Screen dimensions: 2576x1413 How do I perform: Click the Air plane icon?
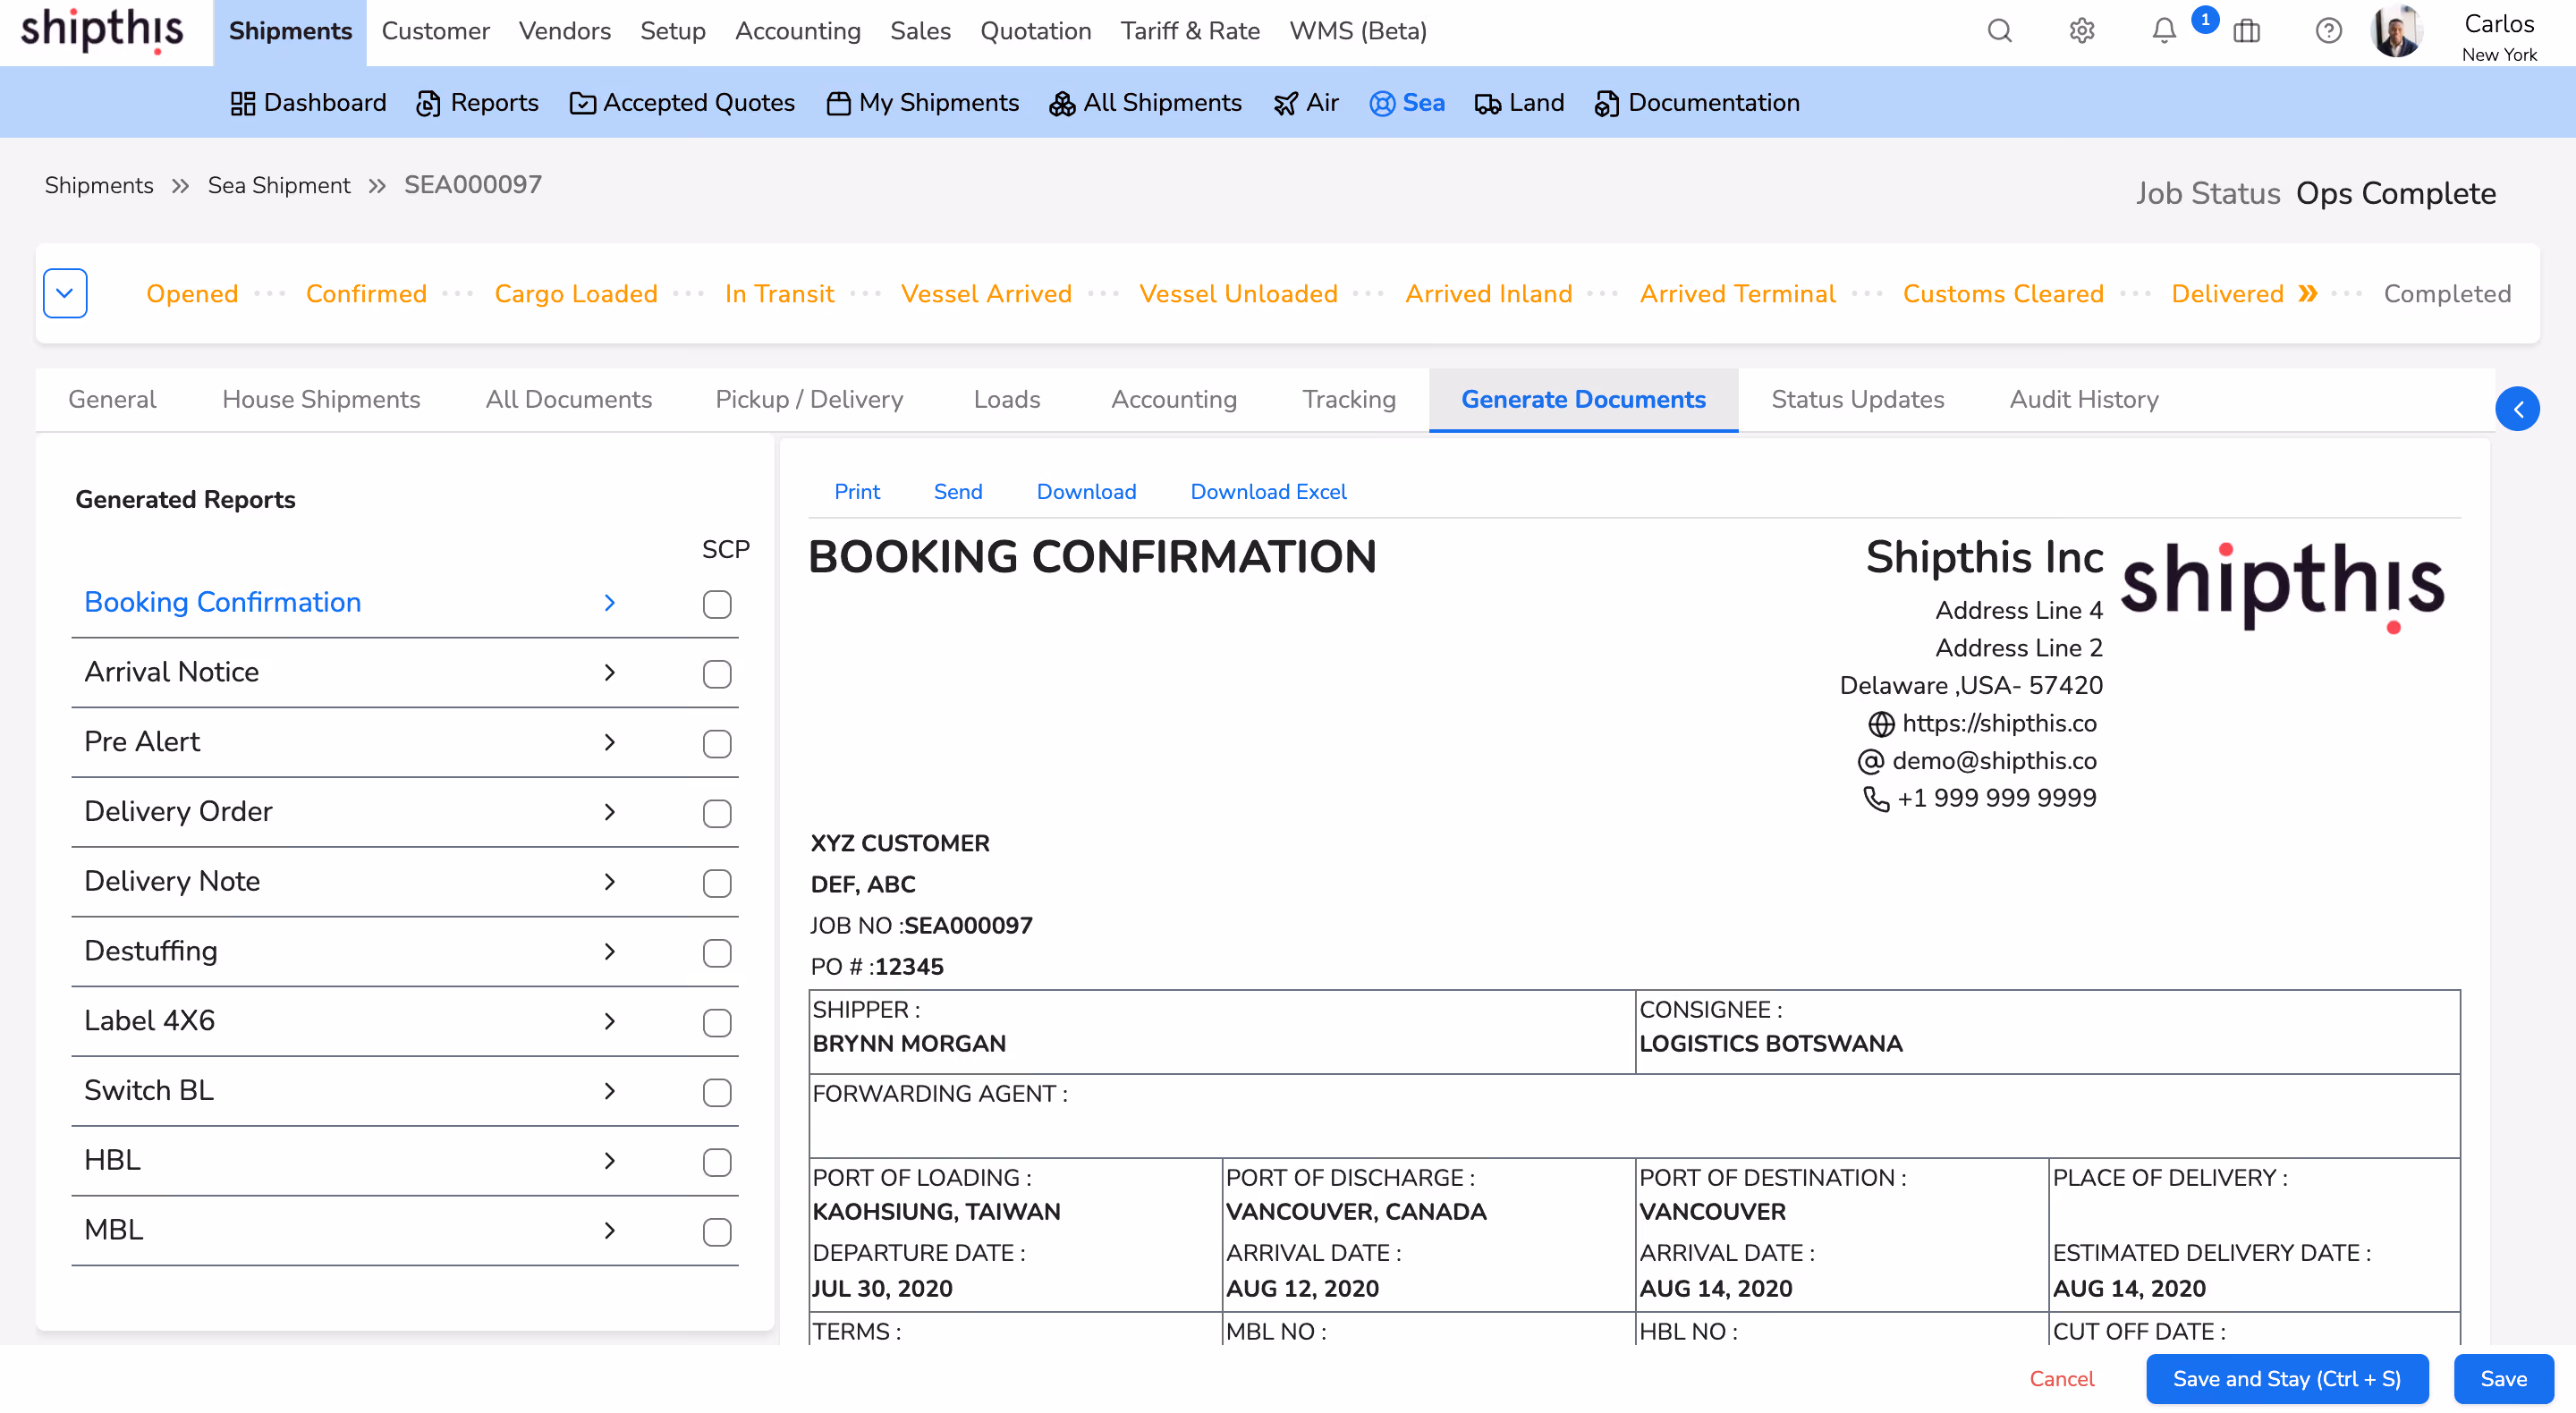click(1286, 103)
